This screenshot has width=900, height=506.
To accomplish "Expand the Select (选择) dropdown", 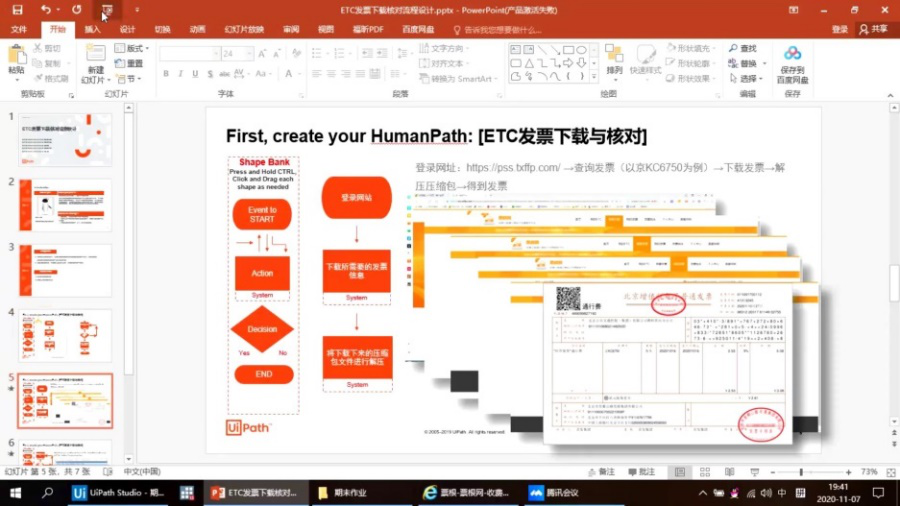I will tap(747, 78).
